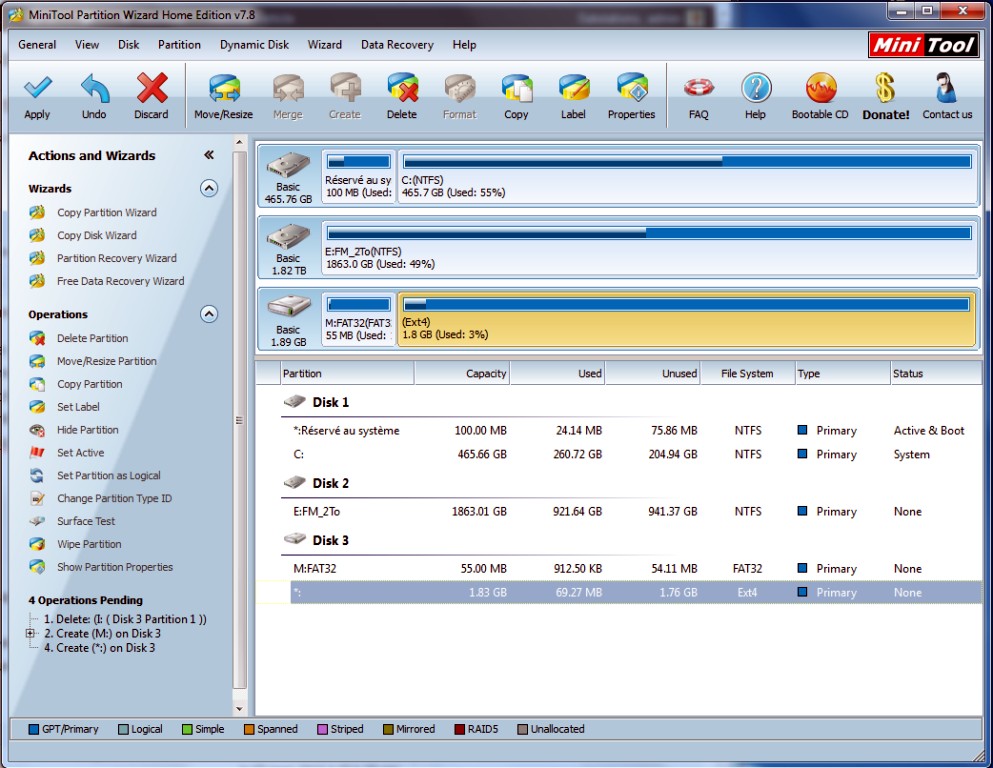Click the Delete toolbar icon

[402, 96]
